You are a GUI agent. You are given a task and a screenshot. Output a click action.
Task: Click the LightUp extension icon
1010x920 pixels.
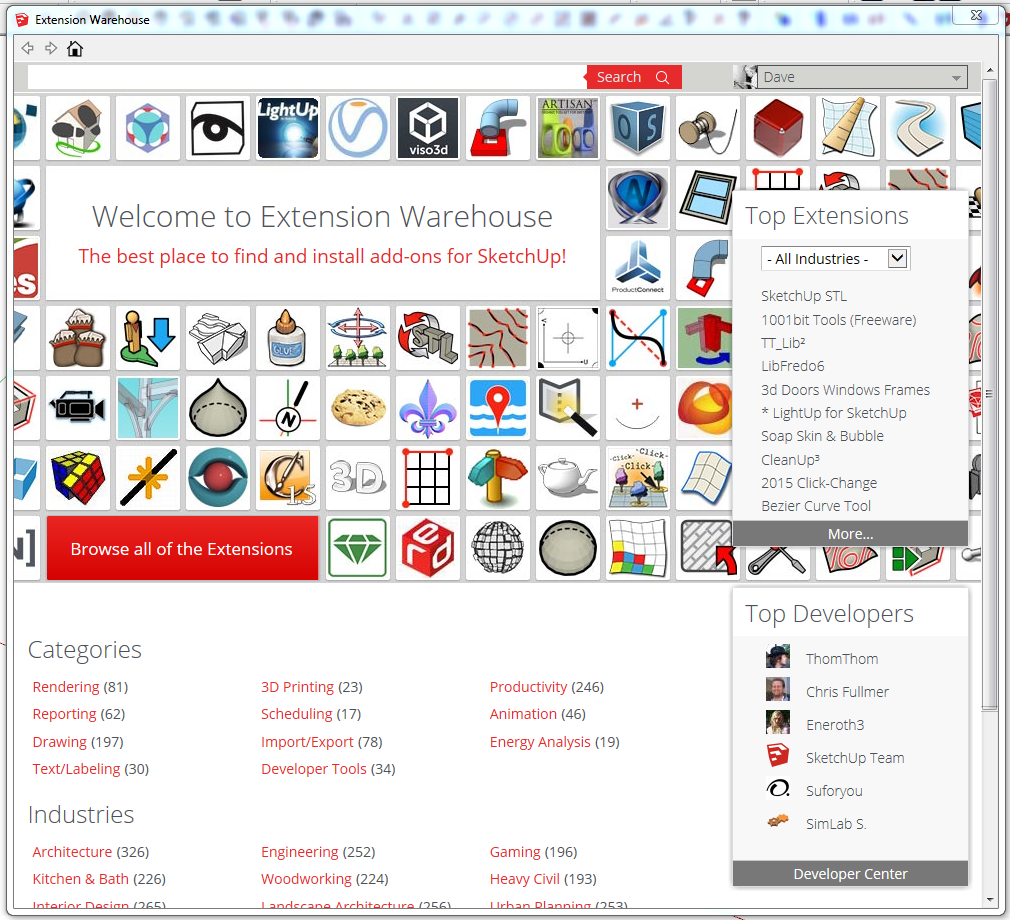(288, 128)
